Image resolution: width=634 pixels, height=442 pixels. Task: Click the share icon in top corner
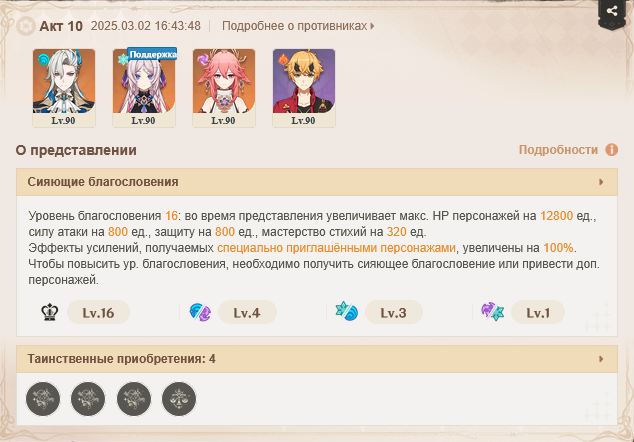pyautogui.click(x=612, y=11)
